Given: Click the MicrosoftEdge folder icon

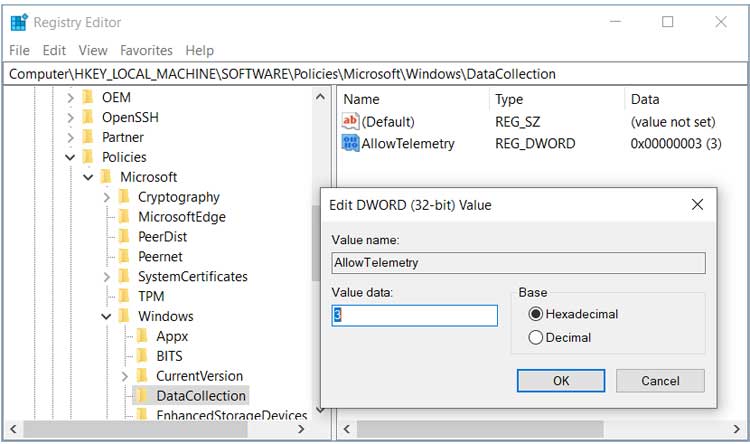Looking at the screenshot, I should [124, 217].
